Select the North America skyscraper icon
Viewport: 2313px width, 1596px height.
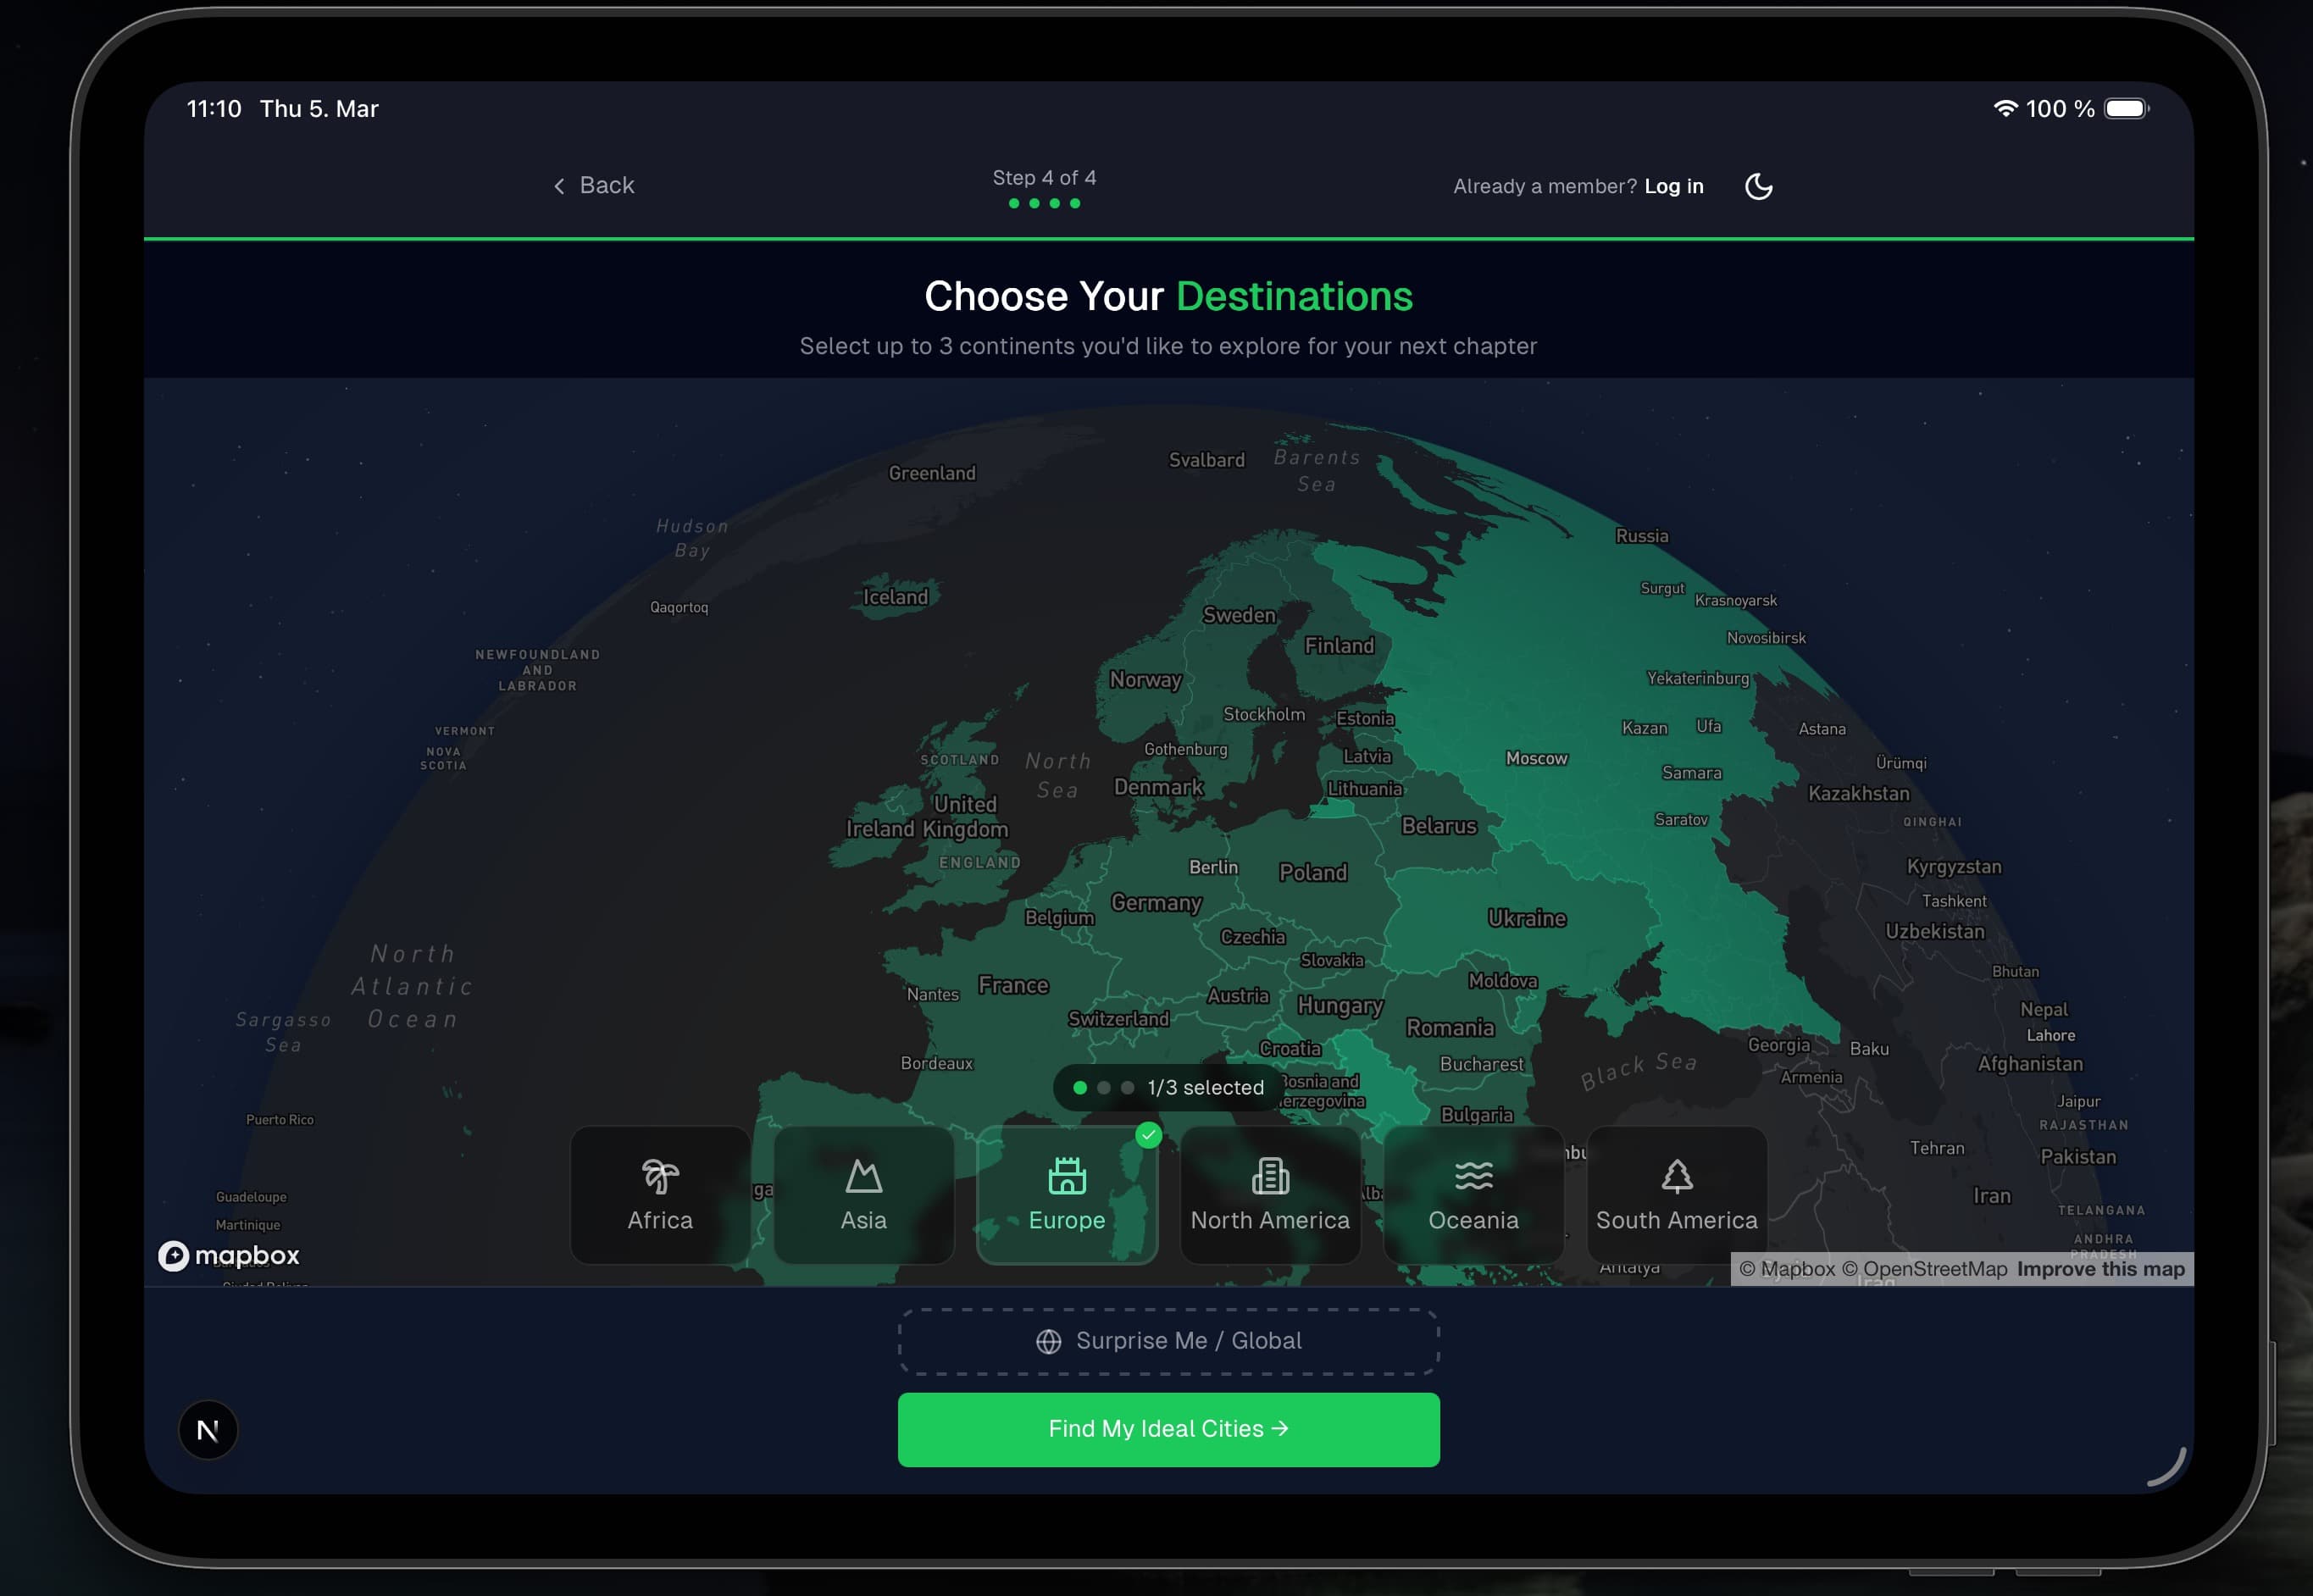coord(1270,1177)
